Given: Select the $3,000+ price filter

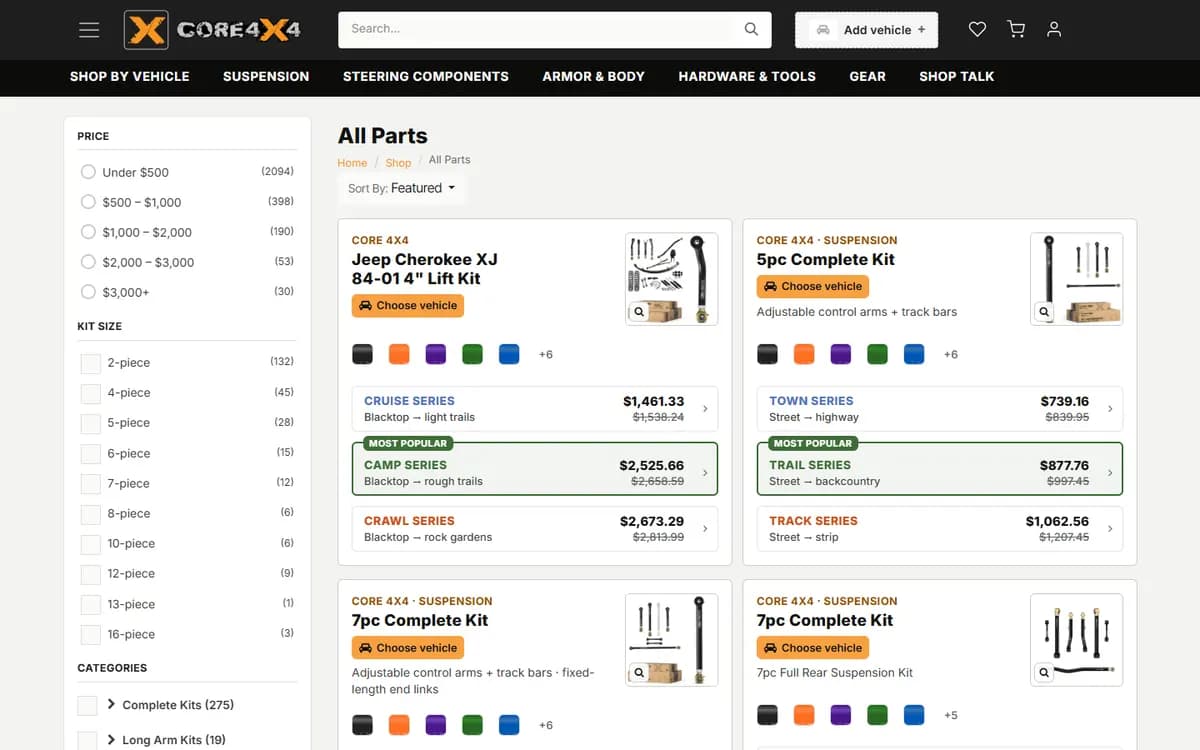Looking at the screenshot, I should click(x=88, y=292).
